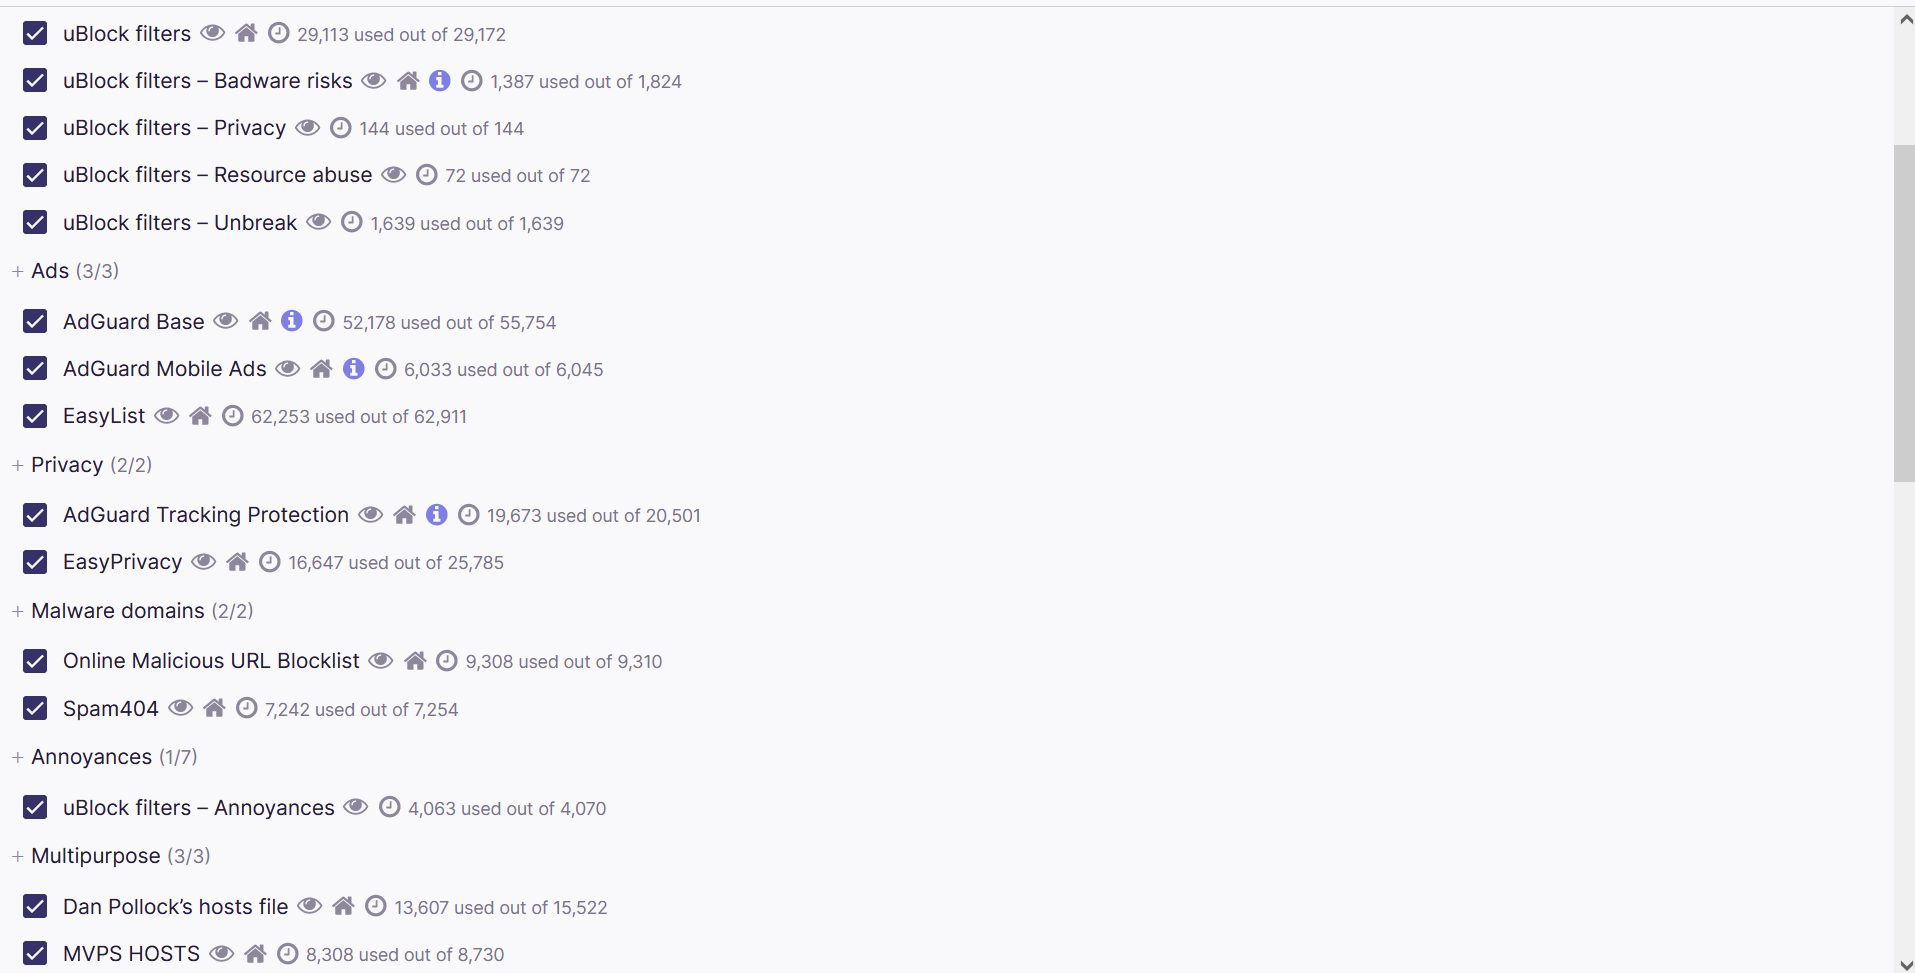
Task: Click the clock icon next to EasyPrivacy
Action: (x=269, y=561)
